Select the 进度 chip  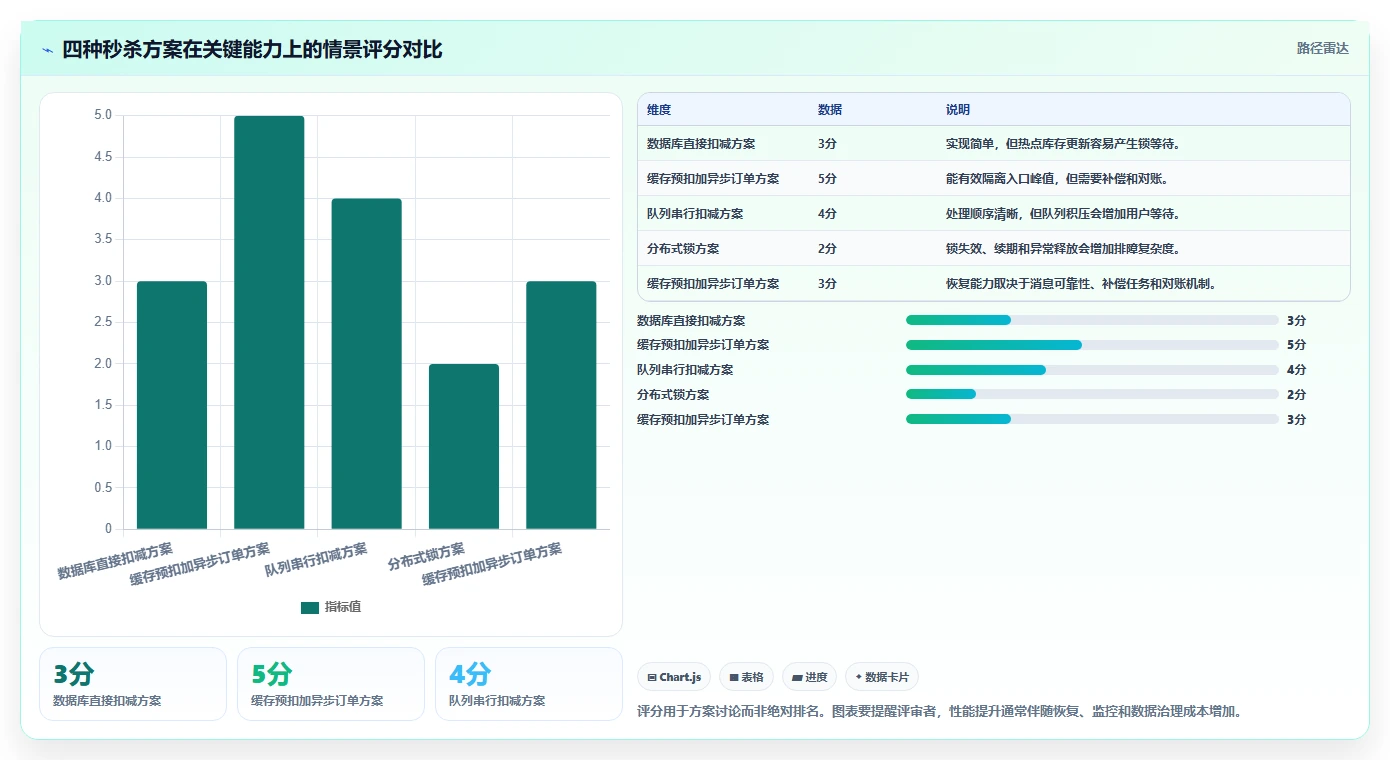809,677
